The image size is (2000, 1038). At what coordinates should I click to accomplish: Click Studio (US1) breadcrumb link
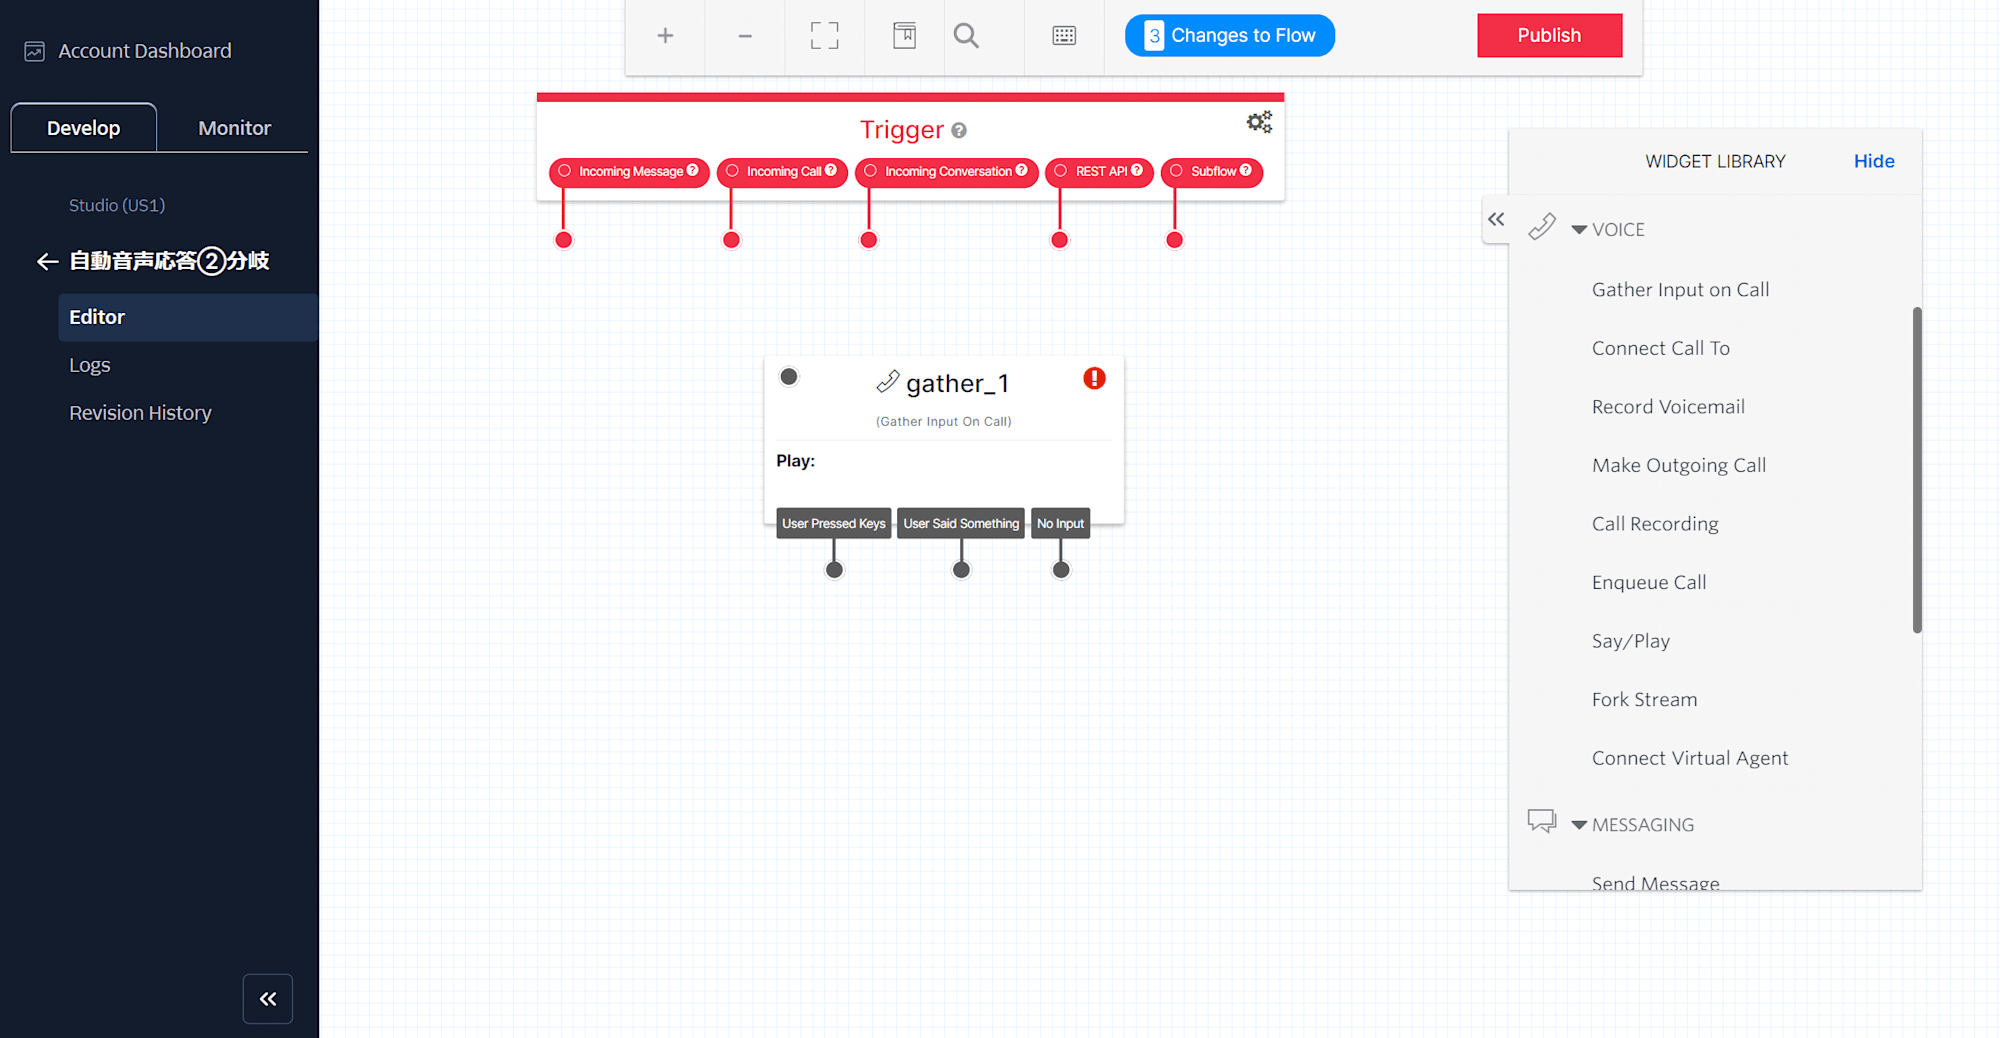[117, 205]
